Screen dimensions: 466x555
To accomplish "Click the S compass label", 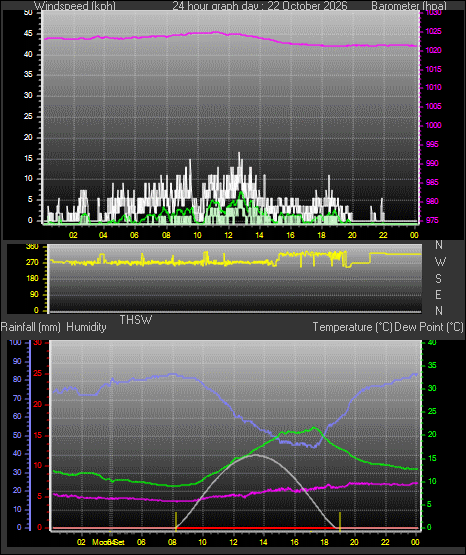I will point(438,279).
